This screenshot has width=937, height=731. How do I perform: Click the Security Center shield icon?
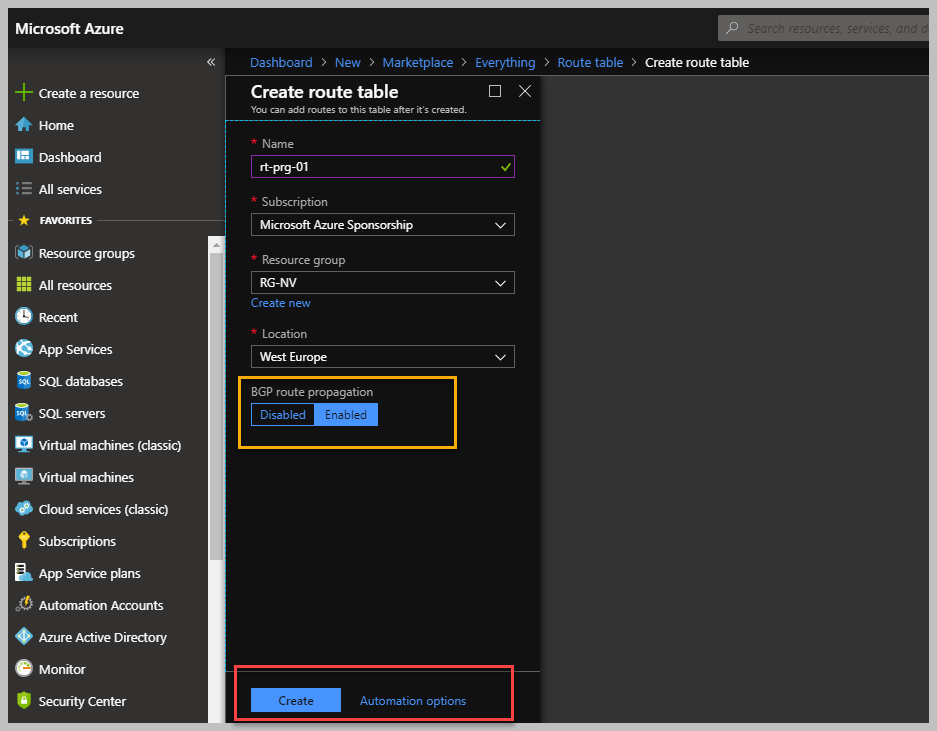click(x=24, y=701)
